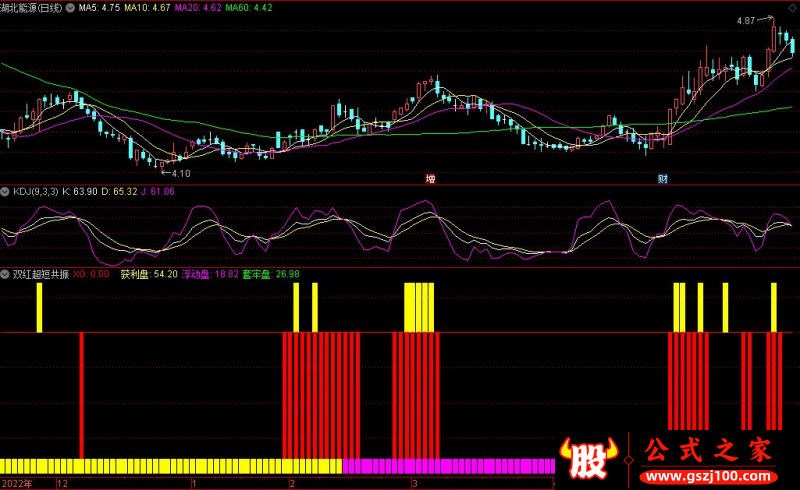Click the 4.87 high price label
This screenshot has height=490, width=800.
point(746,21)
